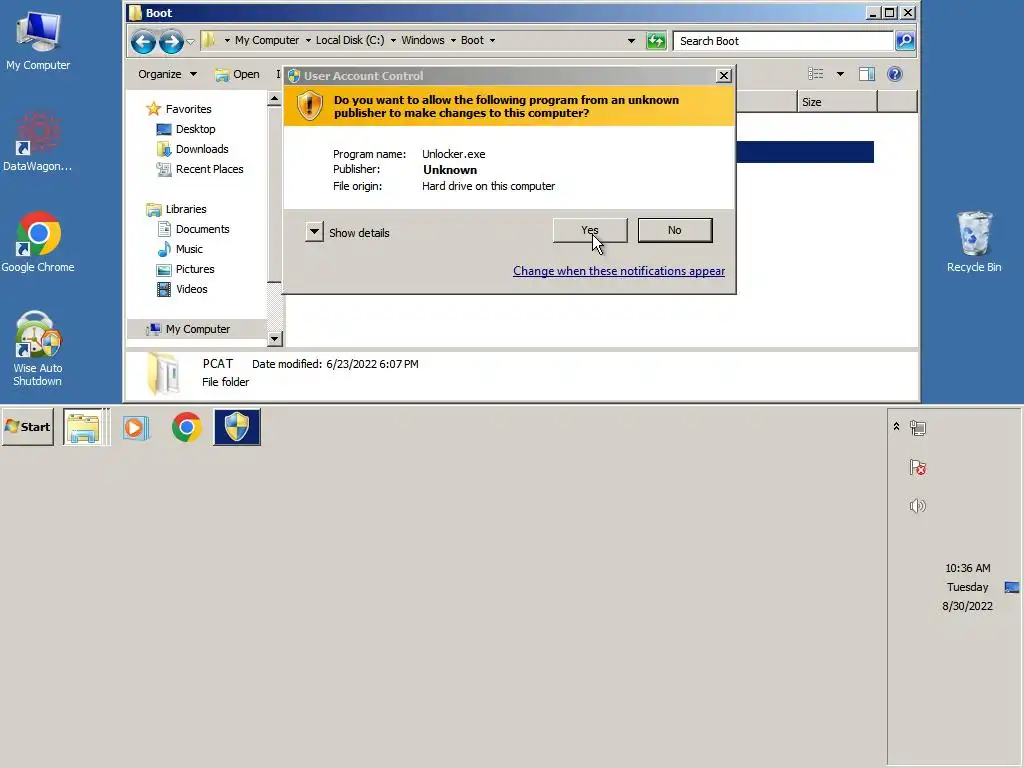Click the UAC shield taskbar icon
This screenshot has width=1024, height=768.
click(237, 427)
